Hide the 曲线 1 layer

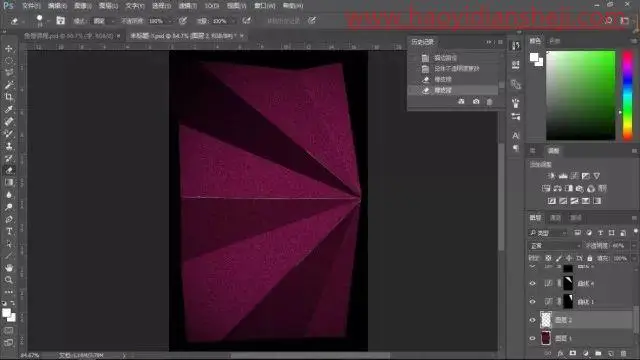[x=533, y=302]
